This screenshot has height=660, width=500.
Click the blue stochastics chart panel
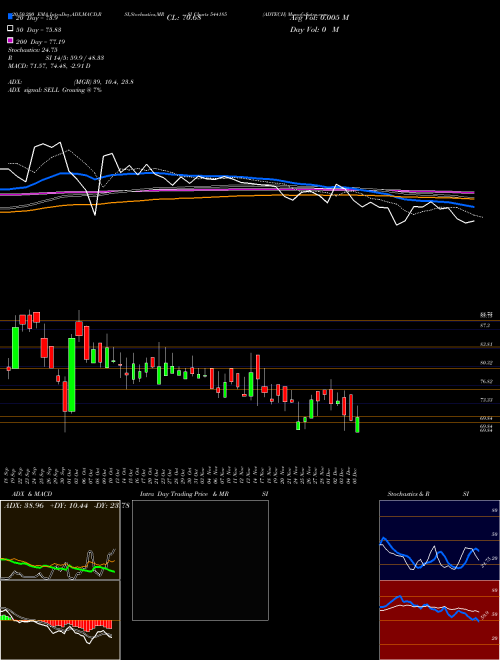coord(439,540)
